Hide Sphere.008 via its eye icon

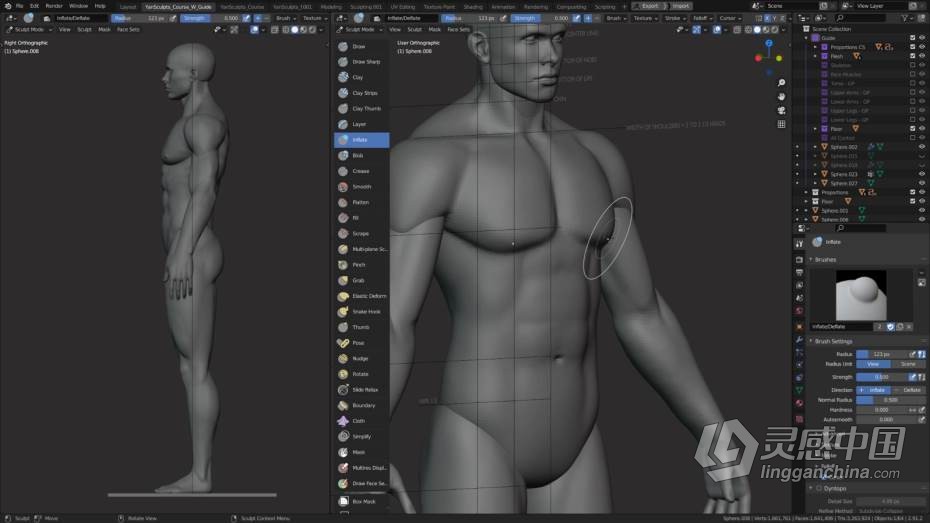pyautogui.click(x=922, y=219)
